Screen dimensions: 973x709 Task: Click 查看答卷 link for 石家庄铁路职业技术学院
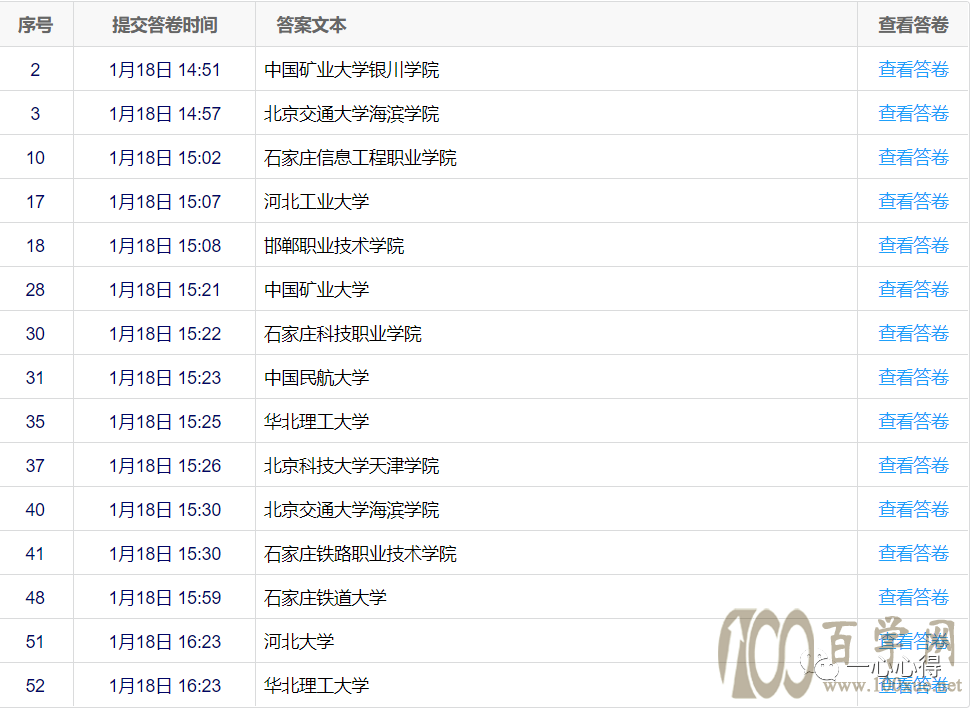[x=913, y=553]
